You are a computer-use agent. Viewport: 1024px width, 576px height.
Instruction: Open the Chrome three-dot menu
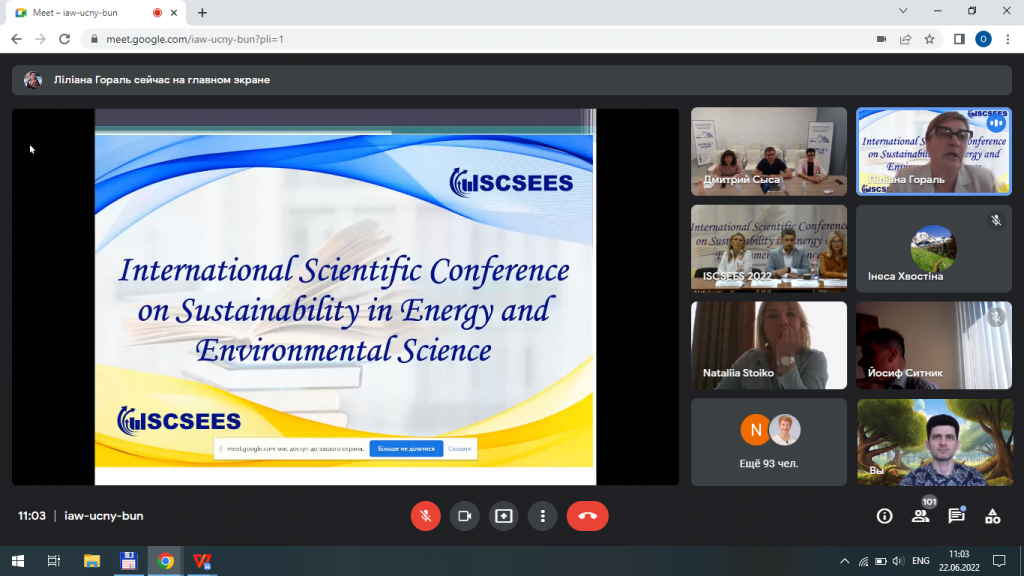pos(1008,39)
